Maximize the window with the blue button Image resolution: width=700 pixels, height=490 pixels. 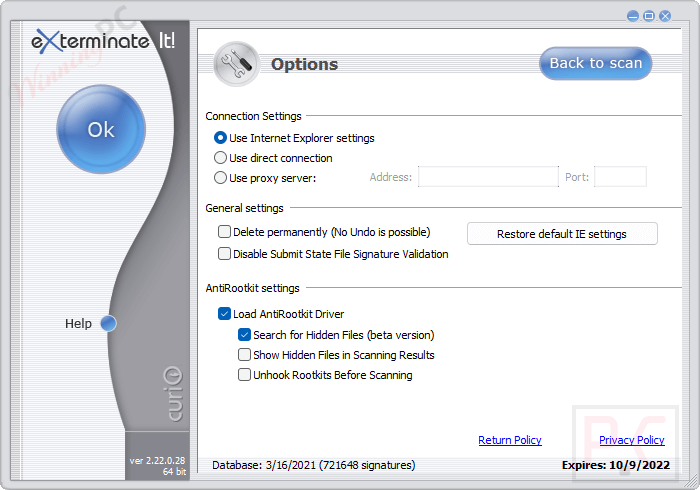[x=649, y=17]
